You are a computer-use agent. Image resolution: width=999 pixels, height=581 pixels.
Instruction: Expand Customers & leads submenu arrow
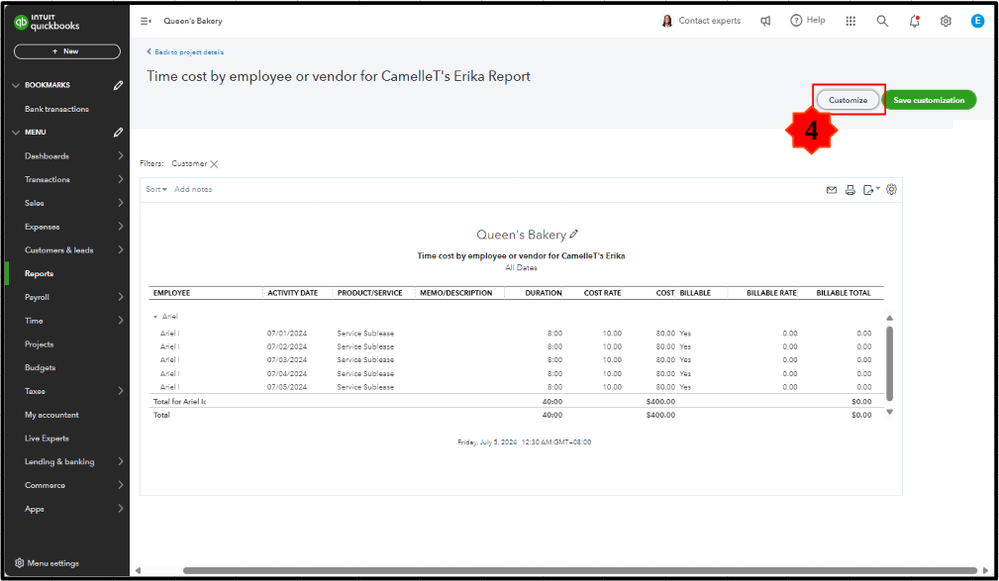point(120,250)
